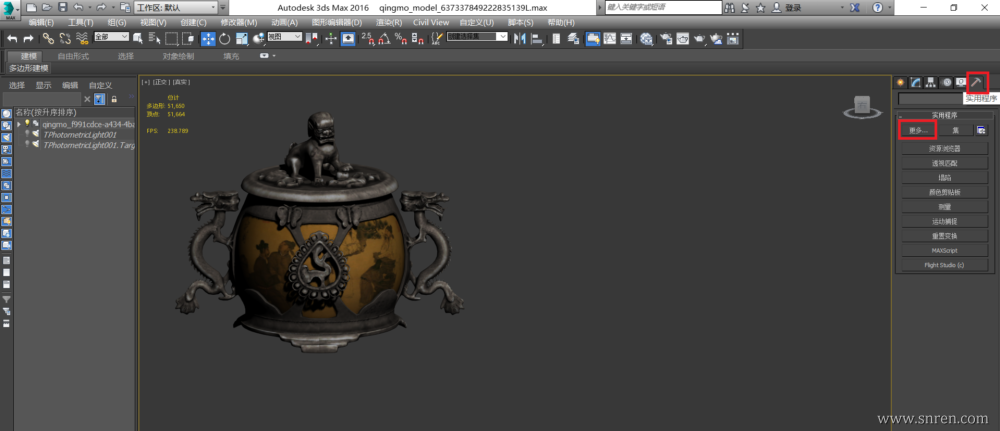Viewport: 1000px width, 431px height.
Task: Open the Hierarchy panel tab icon
Action: 930,82
